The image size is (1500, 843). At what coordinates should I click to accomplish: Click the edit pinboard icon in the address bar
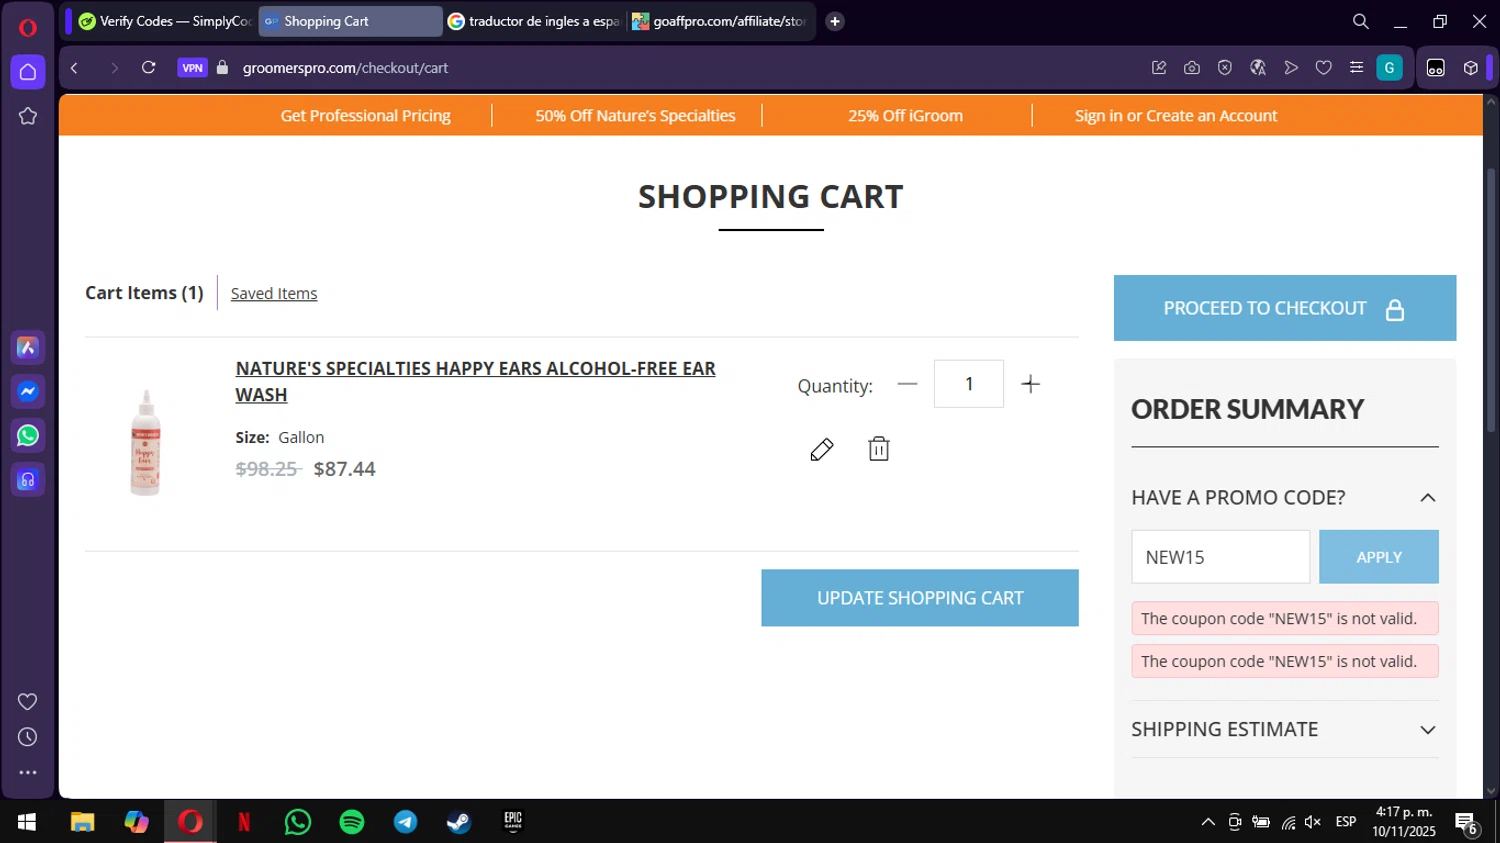coord(1159,68)
